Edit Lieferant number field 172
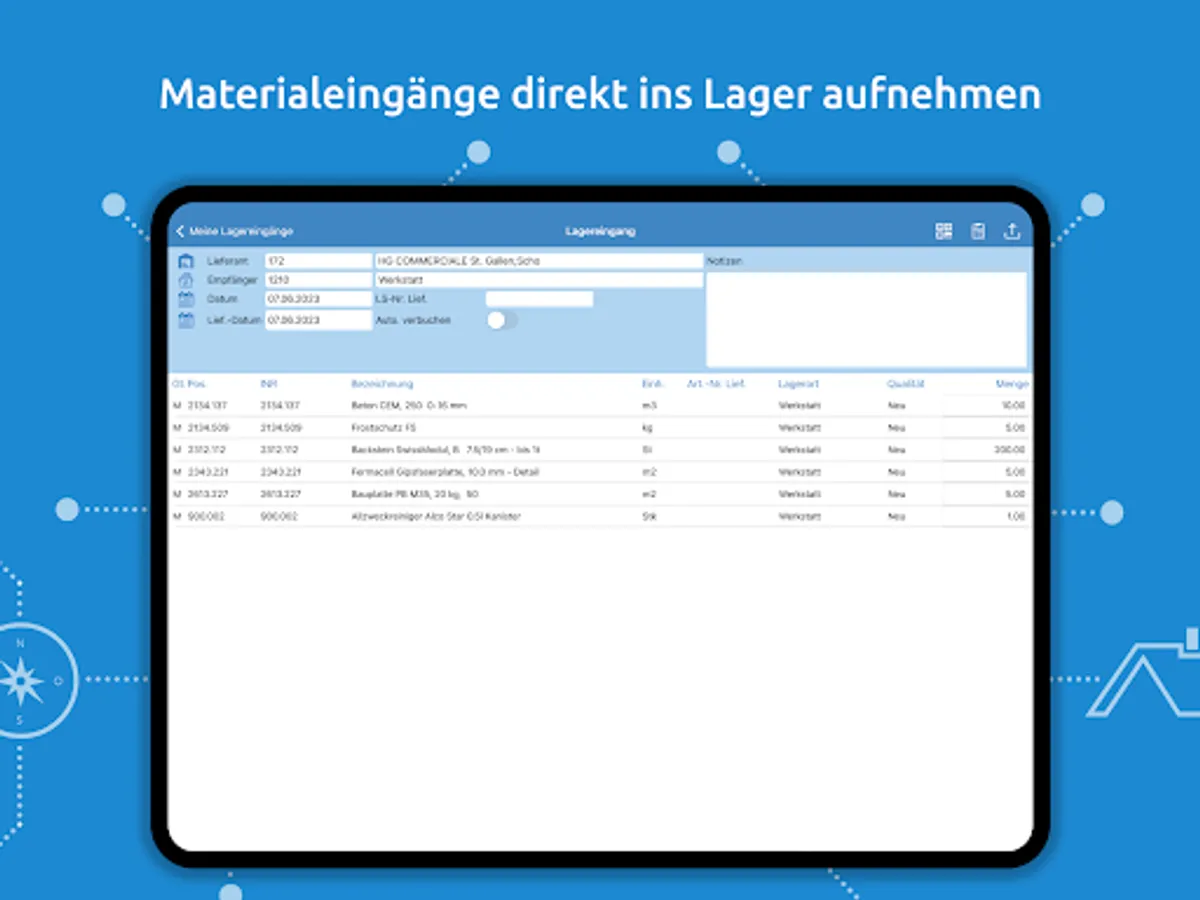 click(x=318, y=261)
